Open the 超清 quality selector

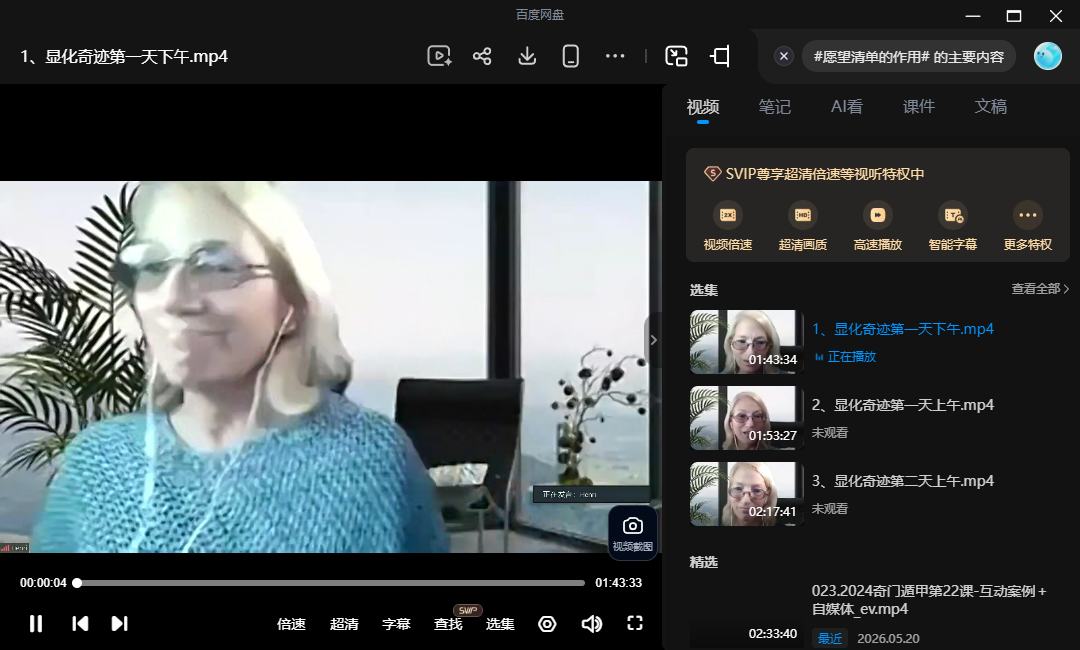[x=344, y=624]
